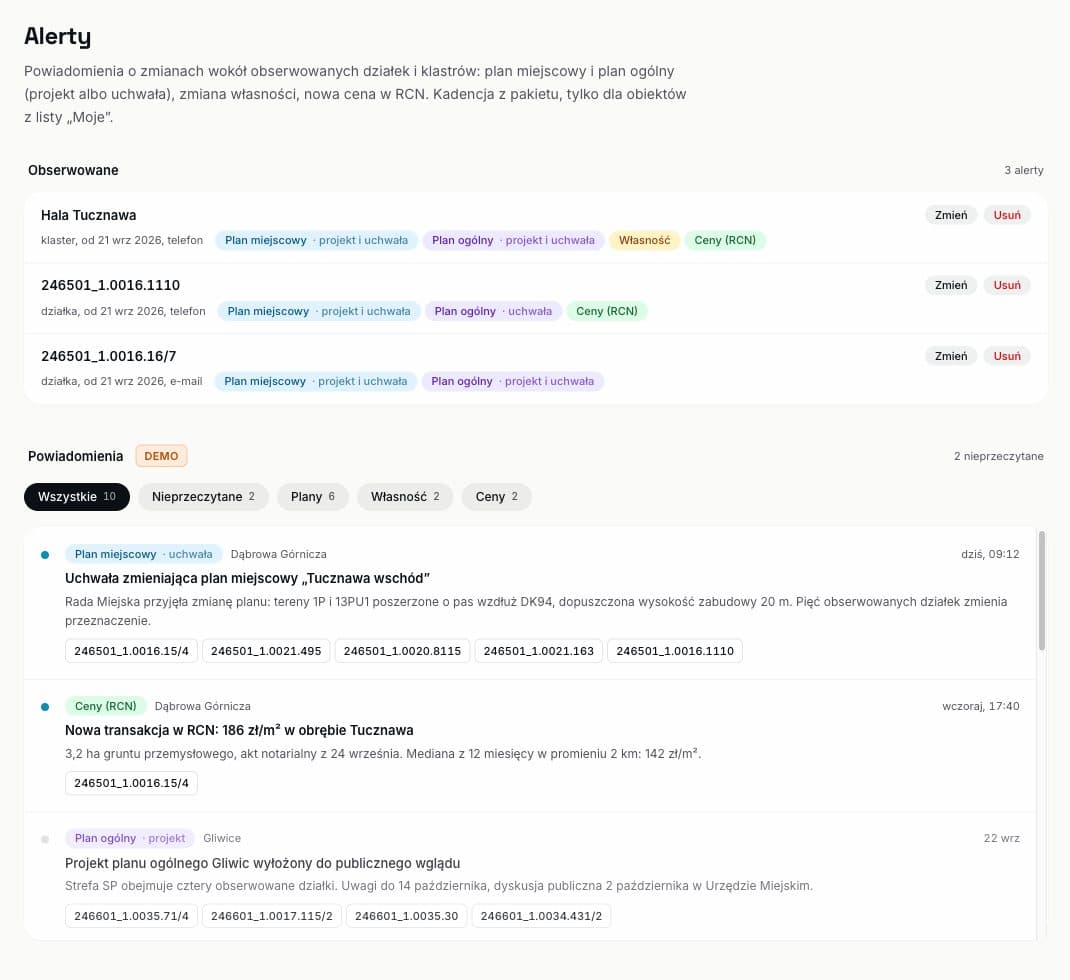Show only Własność notifications
1070x980 pixels.
[x=405, y=497]
